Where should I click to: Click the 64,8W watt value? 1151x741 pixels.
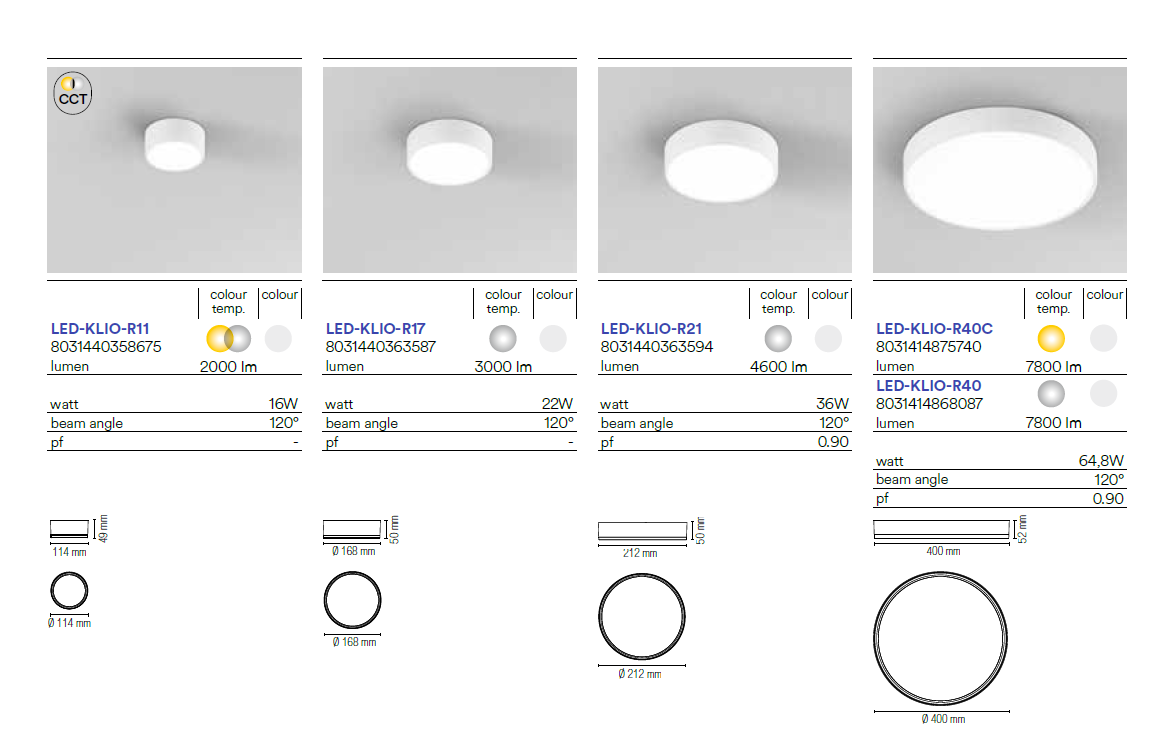[1101, 460]
